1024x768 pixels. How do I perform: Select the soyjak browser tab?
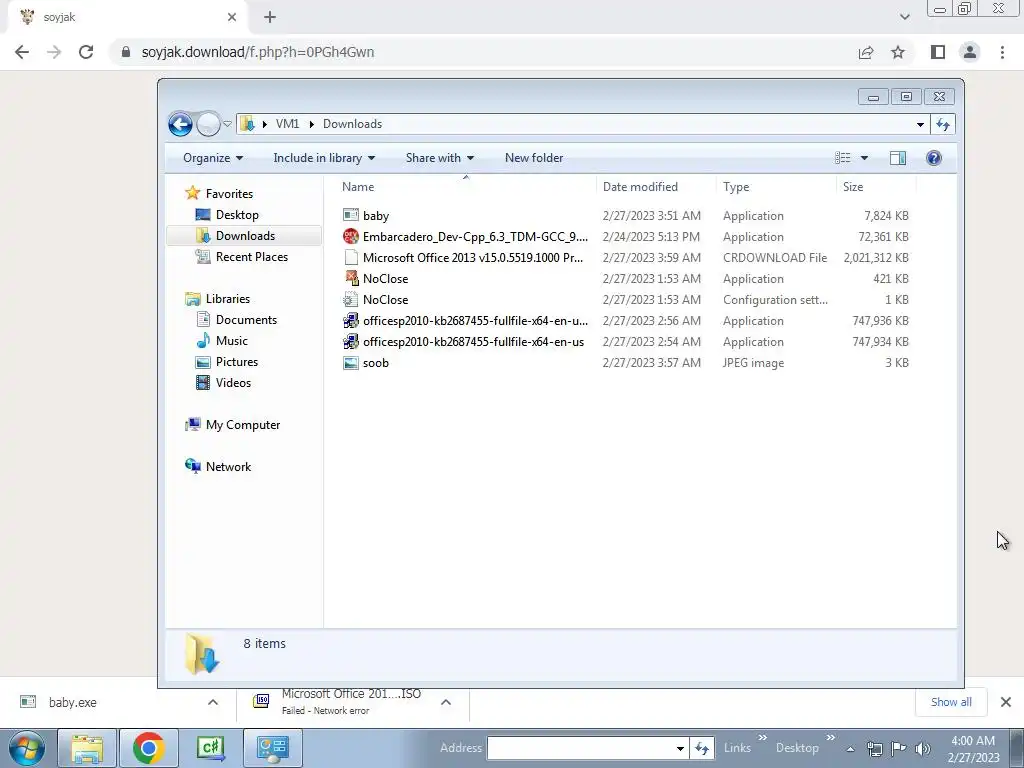point(129,17)
